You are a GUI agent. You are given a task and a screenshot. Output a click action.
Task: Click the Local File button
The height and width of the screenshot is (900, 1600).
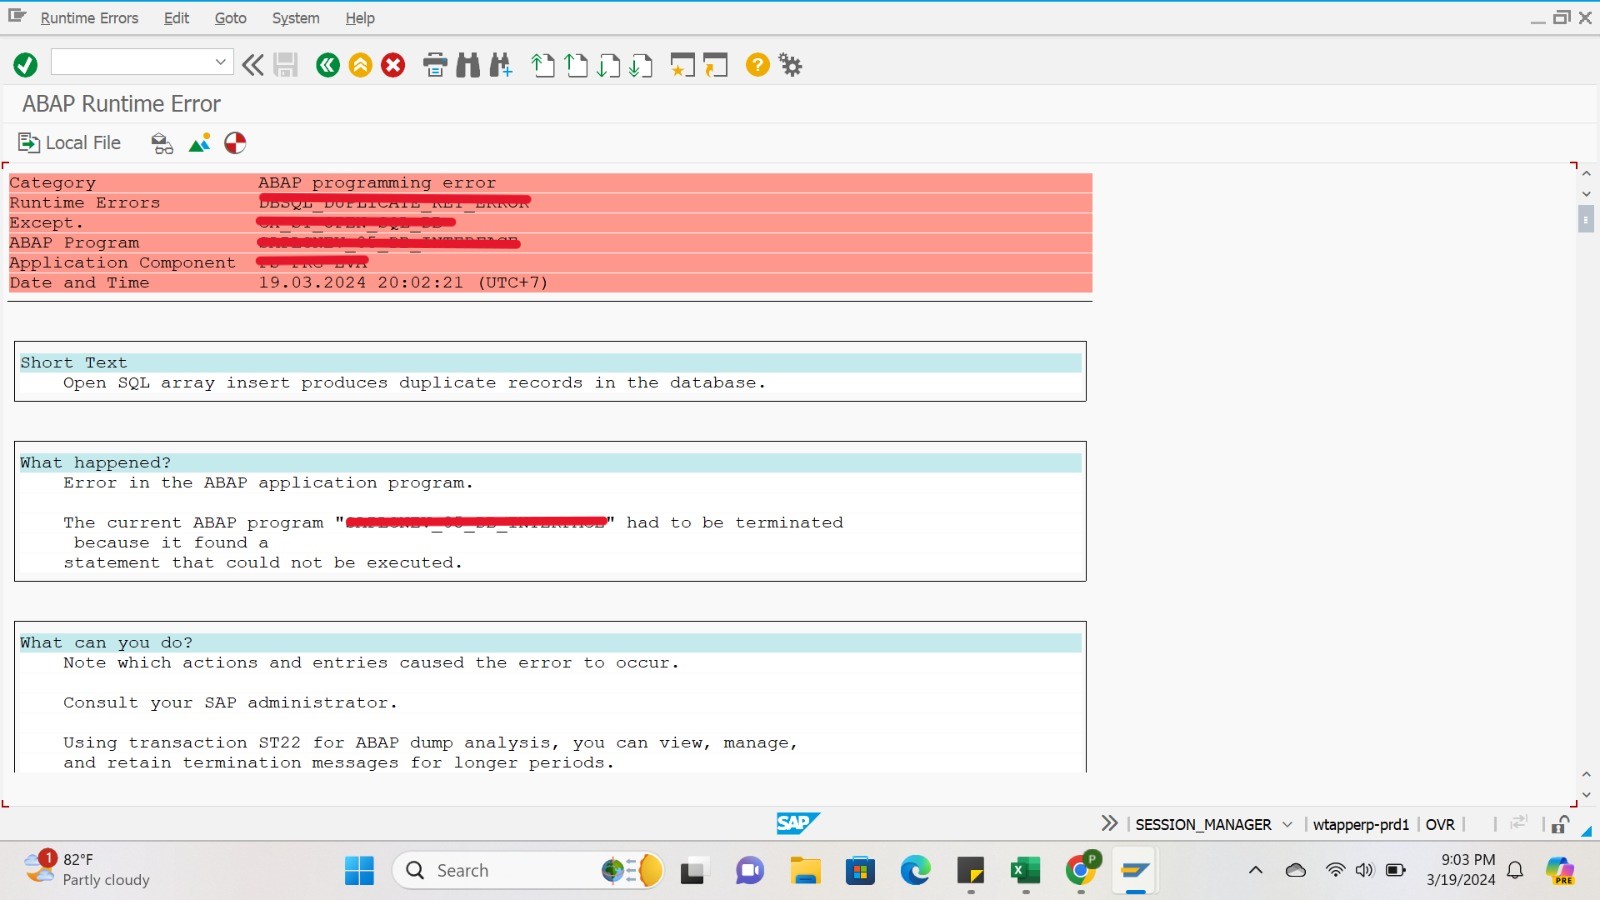tap(70, 143)
